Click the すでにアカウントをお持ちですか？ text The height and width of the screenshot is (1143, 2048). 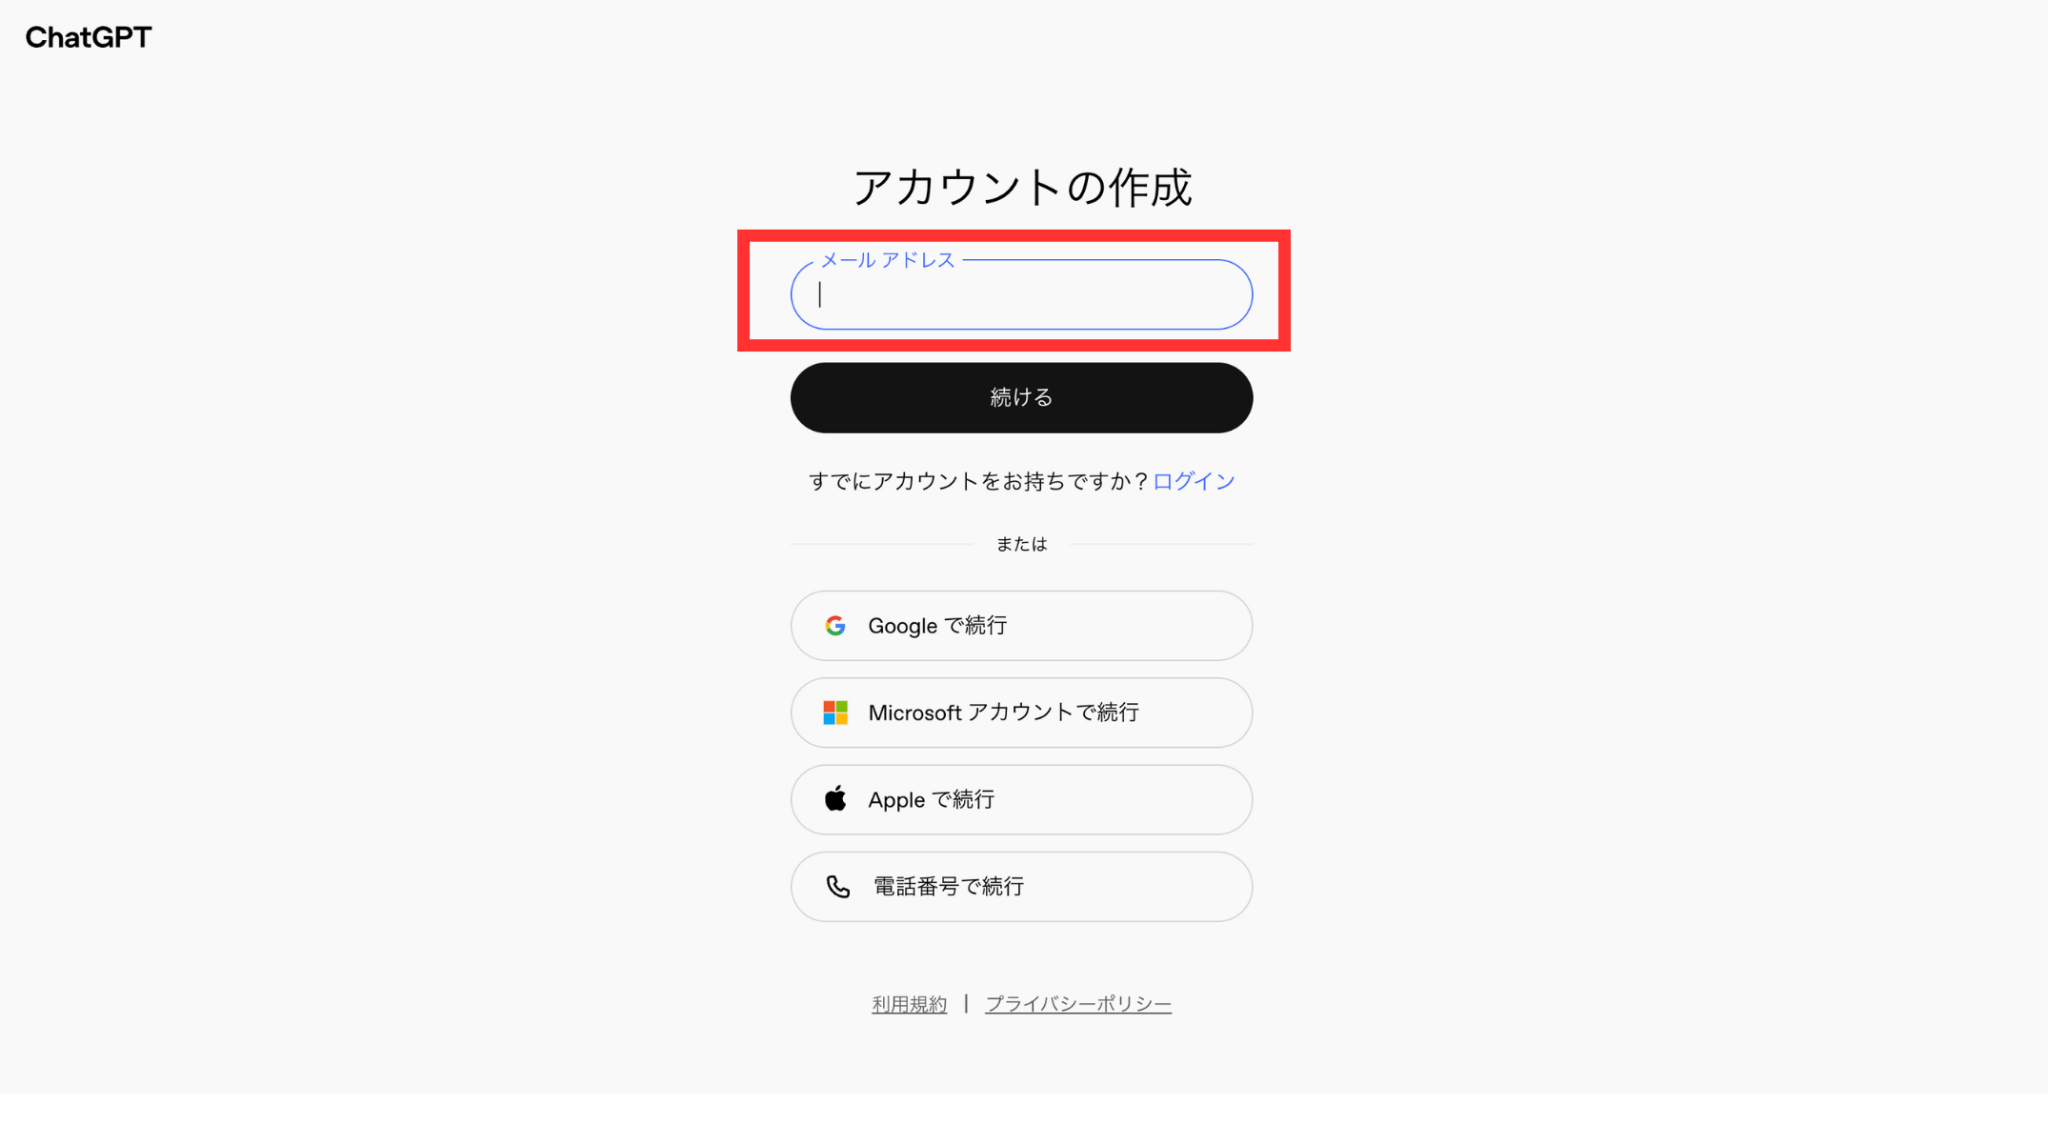click(979, 482)
